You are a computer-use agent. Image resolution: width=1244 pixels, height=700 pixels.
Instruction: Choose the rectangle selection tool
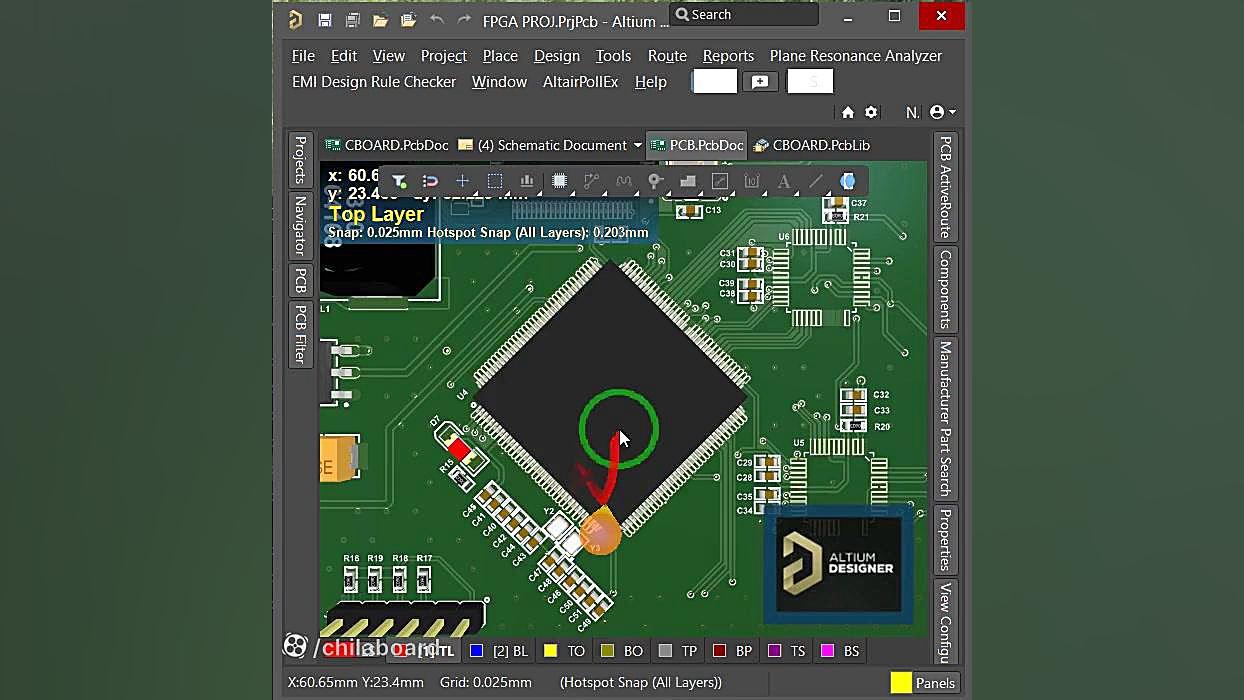point(494,181)
